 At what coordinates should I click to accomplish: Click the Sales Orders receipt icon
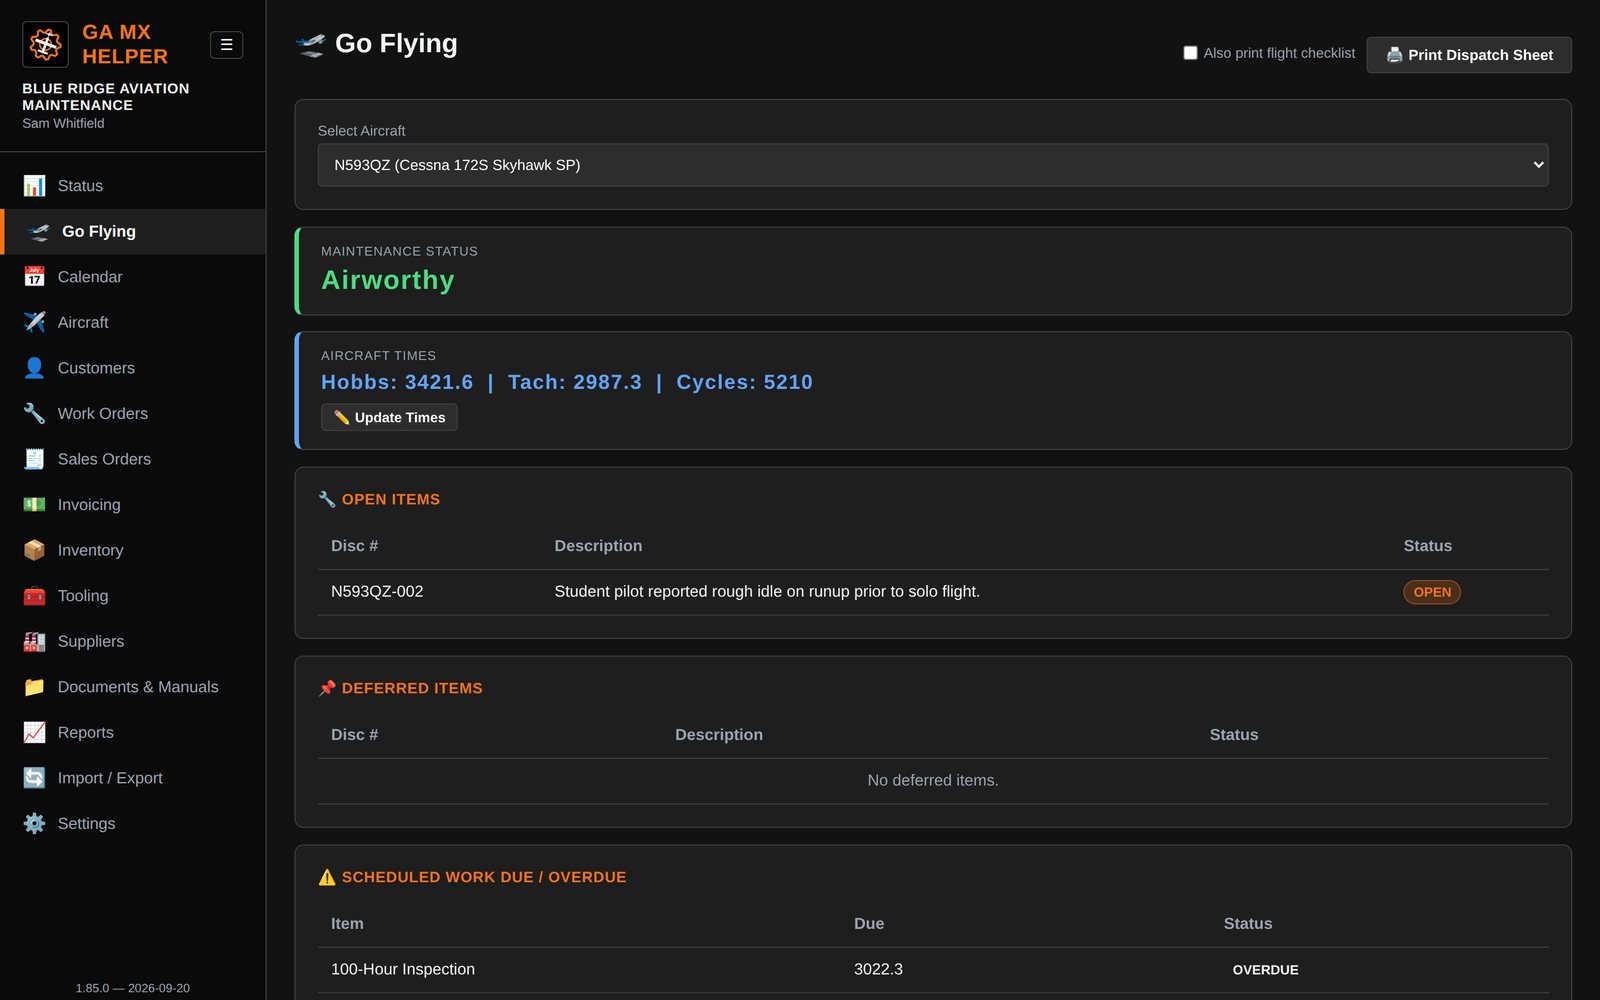[x=34, y=459]
